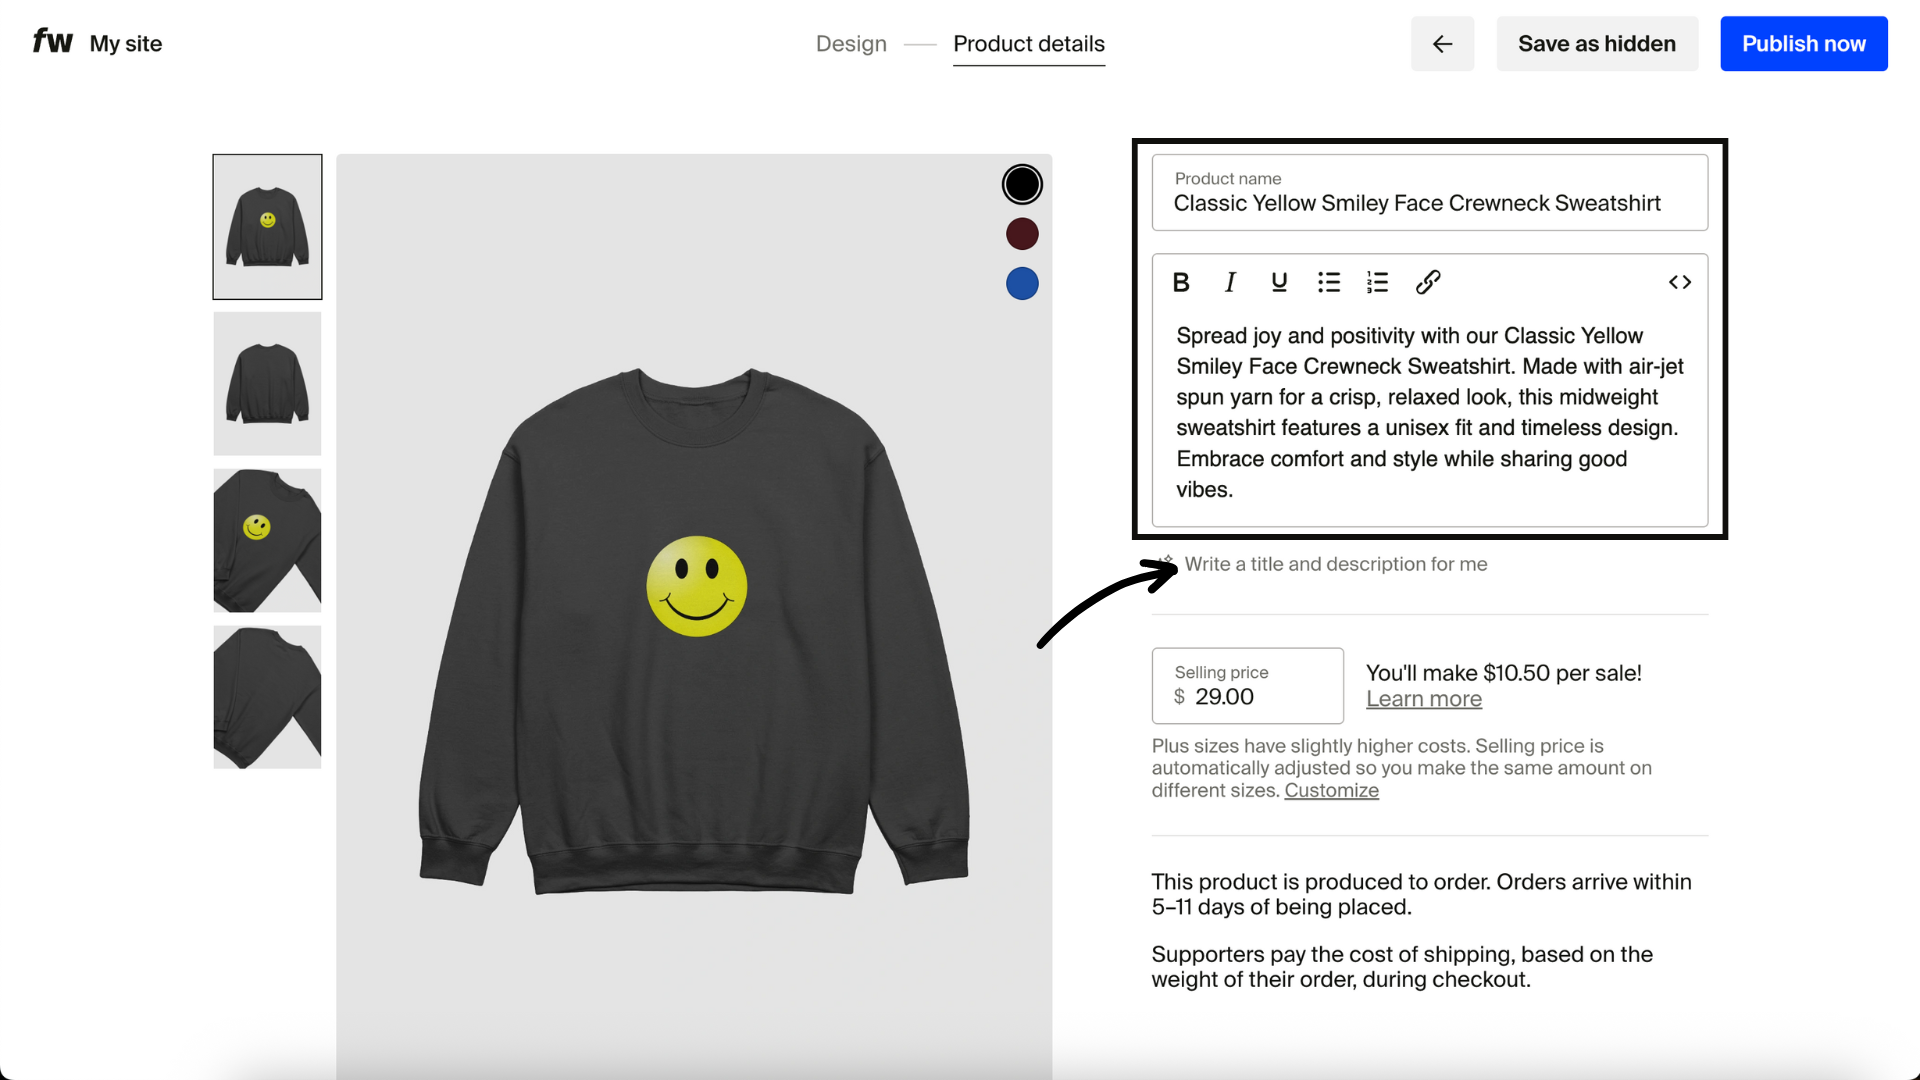Choose the maroon color swatch

click(x=1022, y=234)
